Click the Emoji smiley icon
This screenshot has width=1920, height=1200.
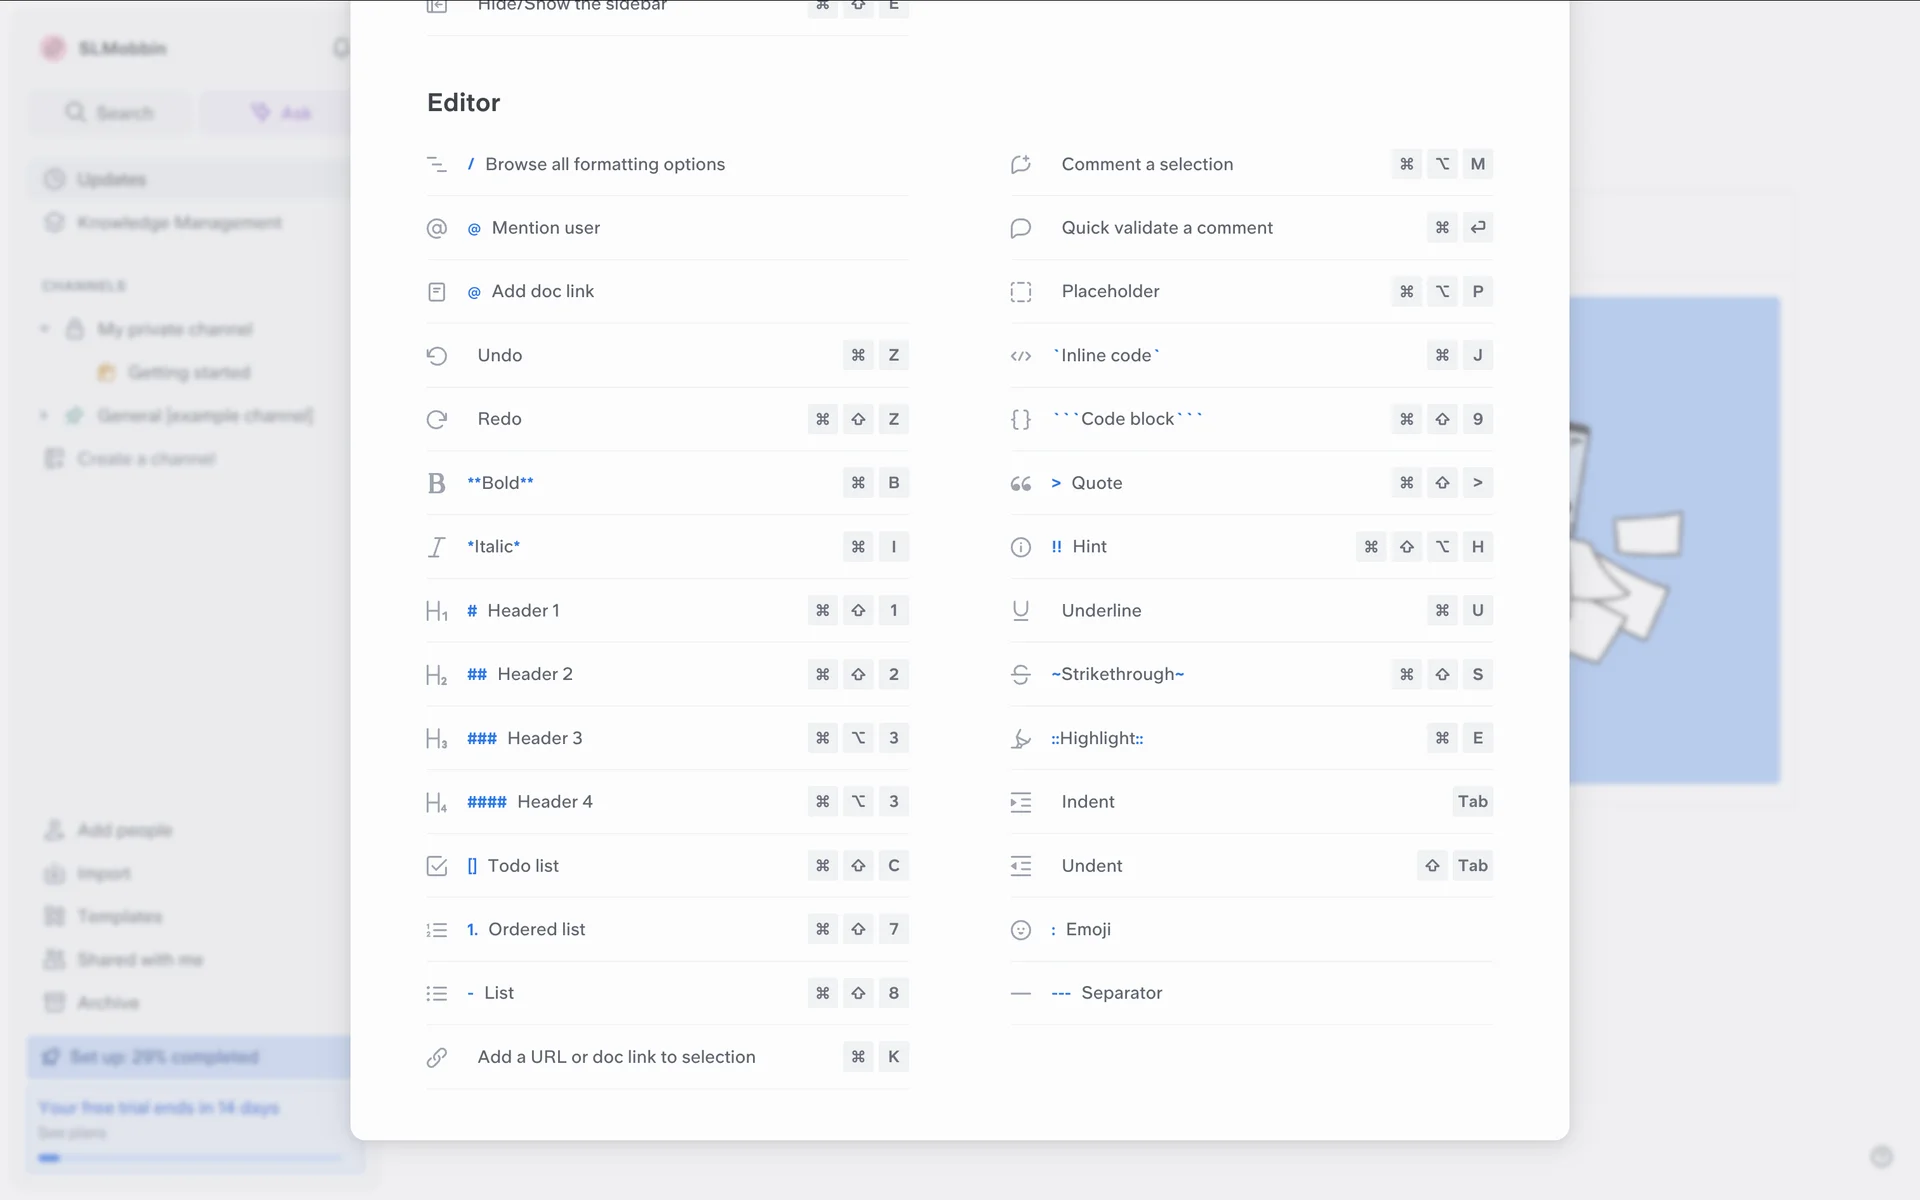1020,930
